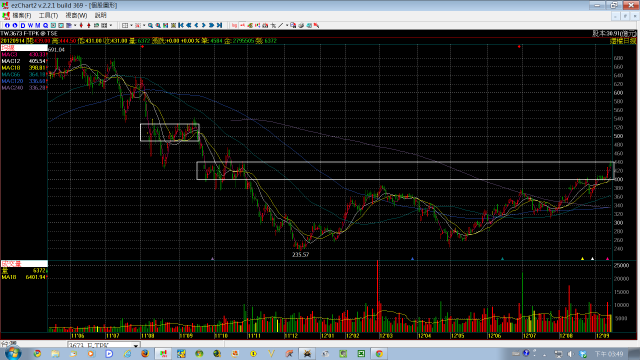640x360 pixels.
Task: Select the line drawing tool
Action: click(280, 25)
